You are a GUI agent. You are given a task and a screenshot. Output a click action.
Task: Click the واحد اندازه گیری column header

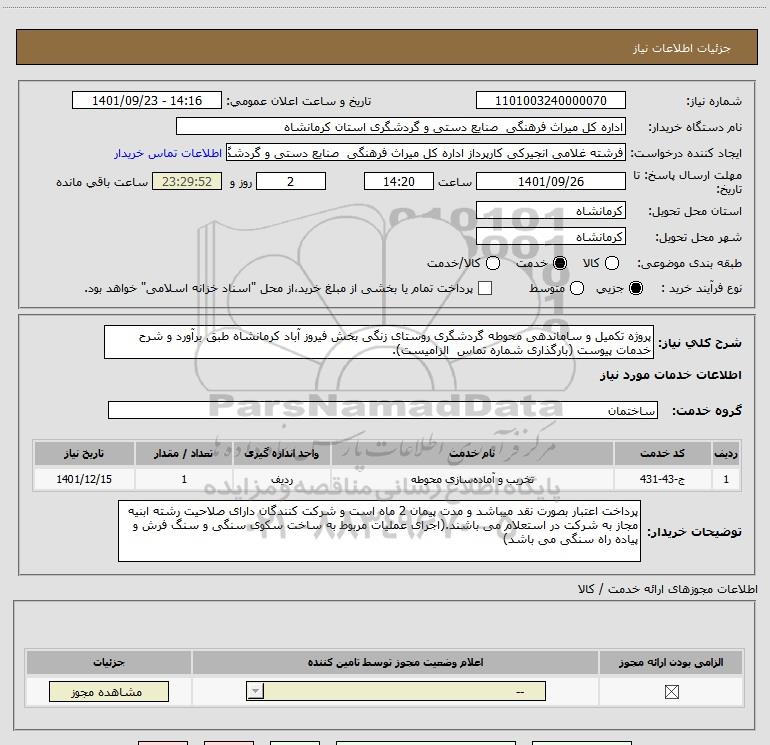282,453
